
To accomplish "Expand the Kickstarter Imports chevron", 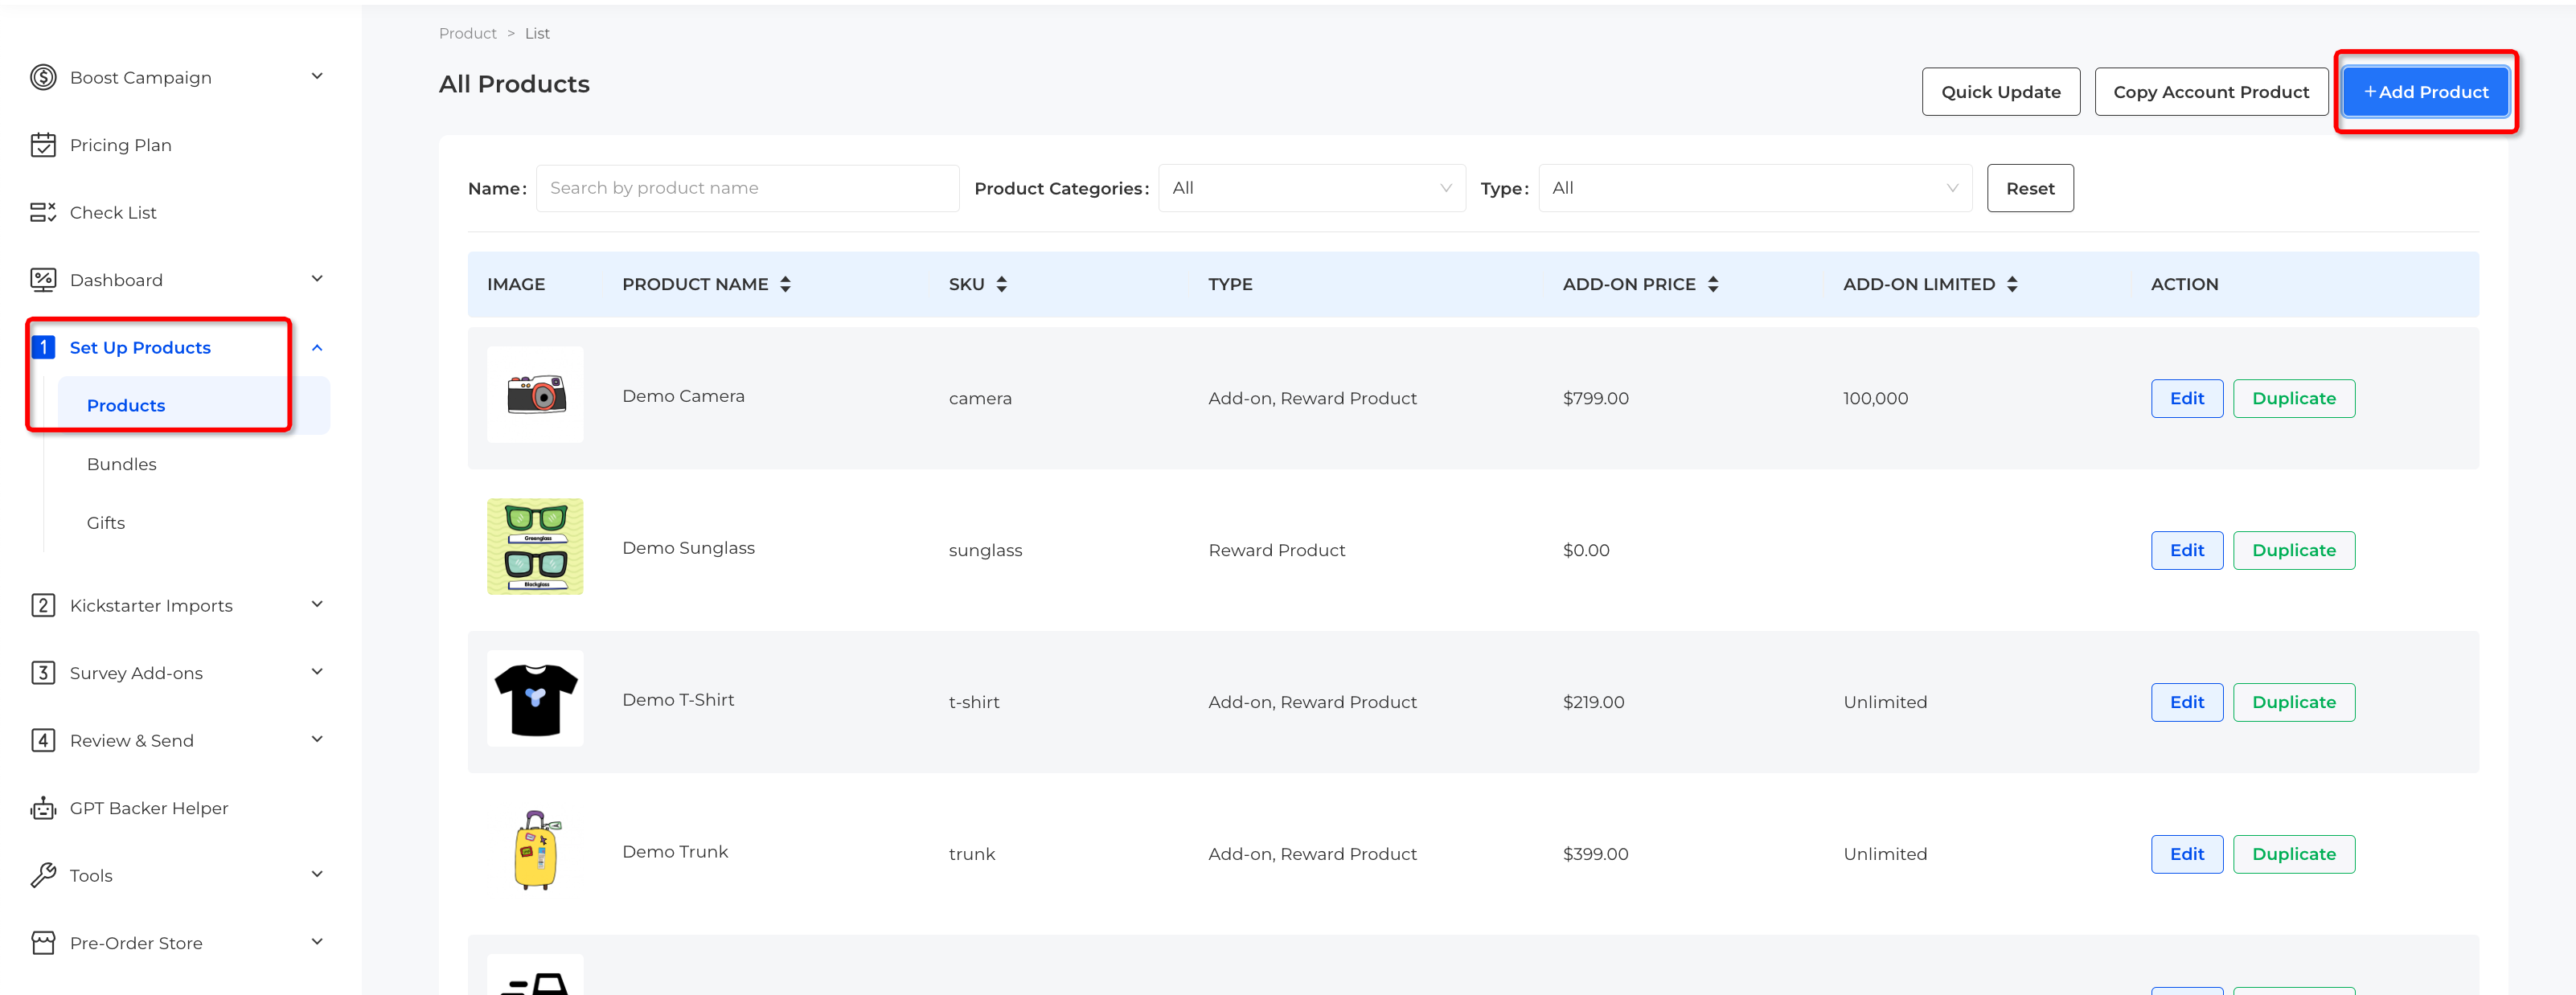I will (317, 604).
